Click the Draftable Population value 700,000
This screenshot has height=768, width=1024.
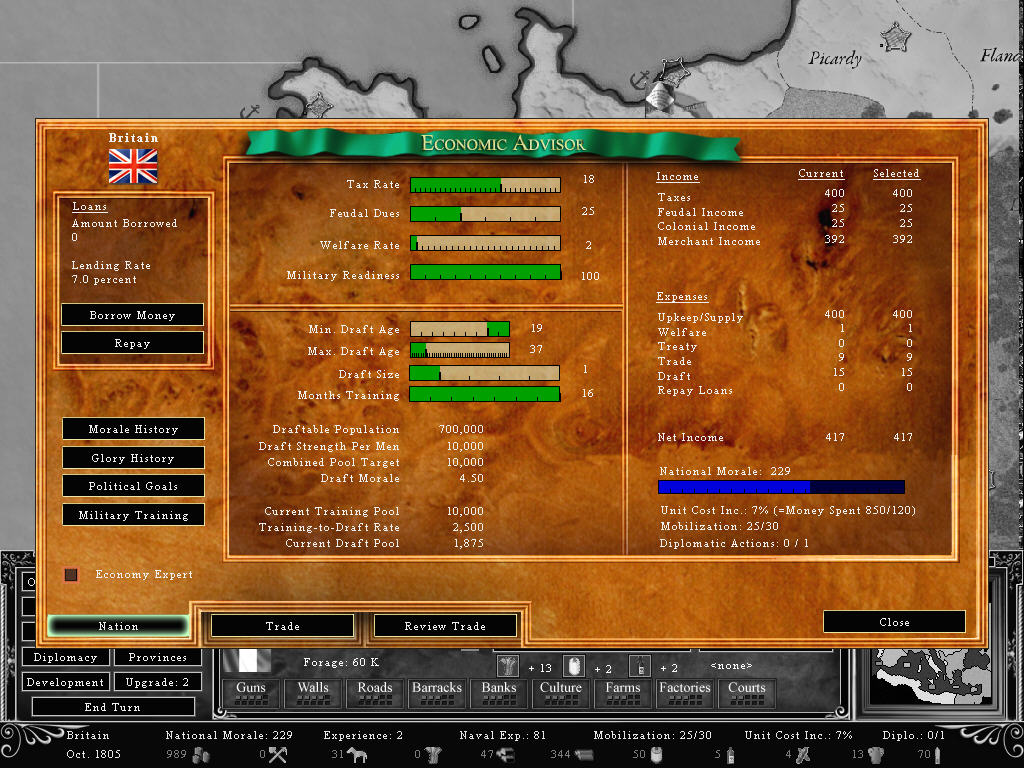pyautogui.click(x=461, y=429)
